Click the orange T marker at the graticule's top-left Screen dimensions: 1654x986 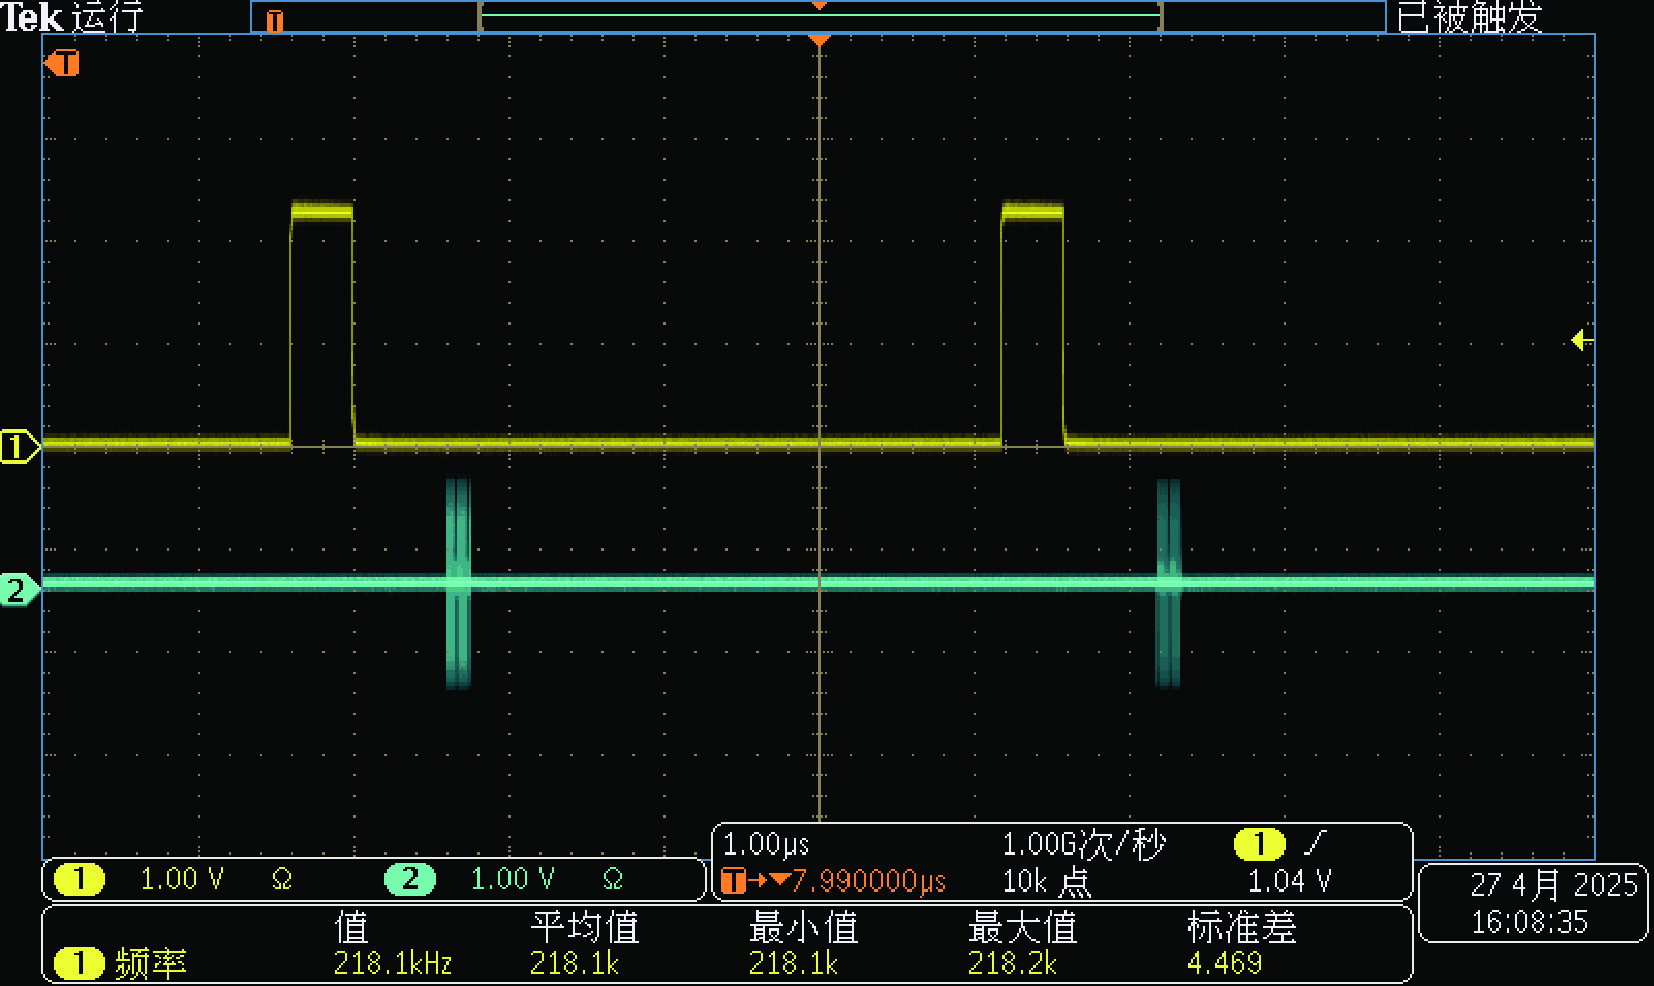click(x=62, y=64)
